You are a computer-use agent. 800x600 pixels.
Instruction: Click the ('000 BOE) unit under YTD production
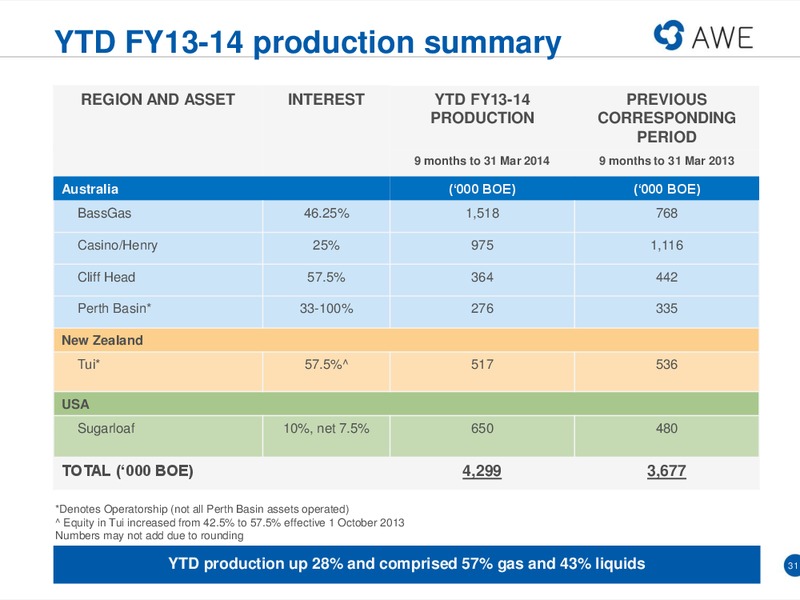tap(482, 189)
